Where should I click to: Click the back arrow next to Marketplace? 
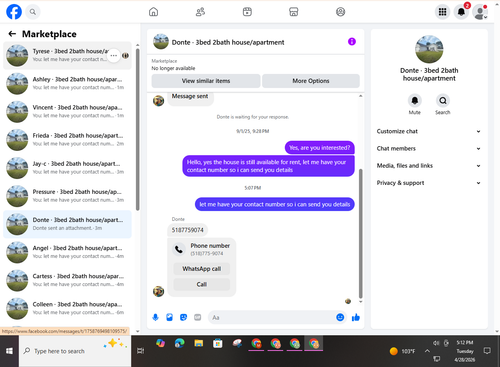[12, 34]
